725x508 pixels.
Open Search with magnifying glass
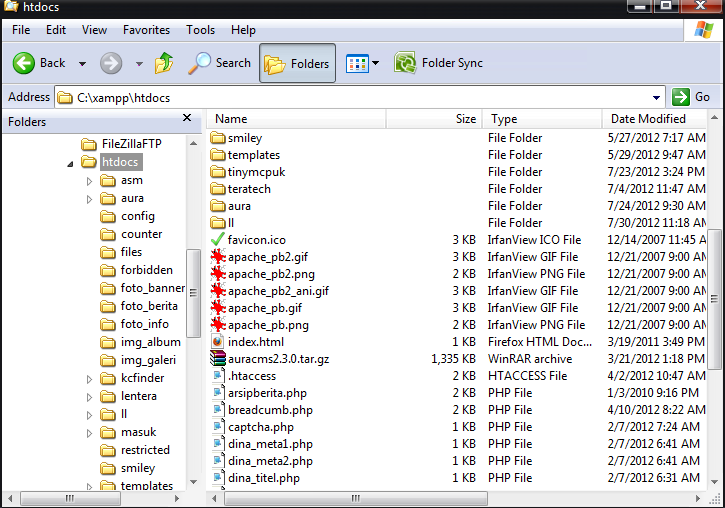pyautogui.click(x=219, y=63)
